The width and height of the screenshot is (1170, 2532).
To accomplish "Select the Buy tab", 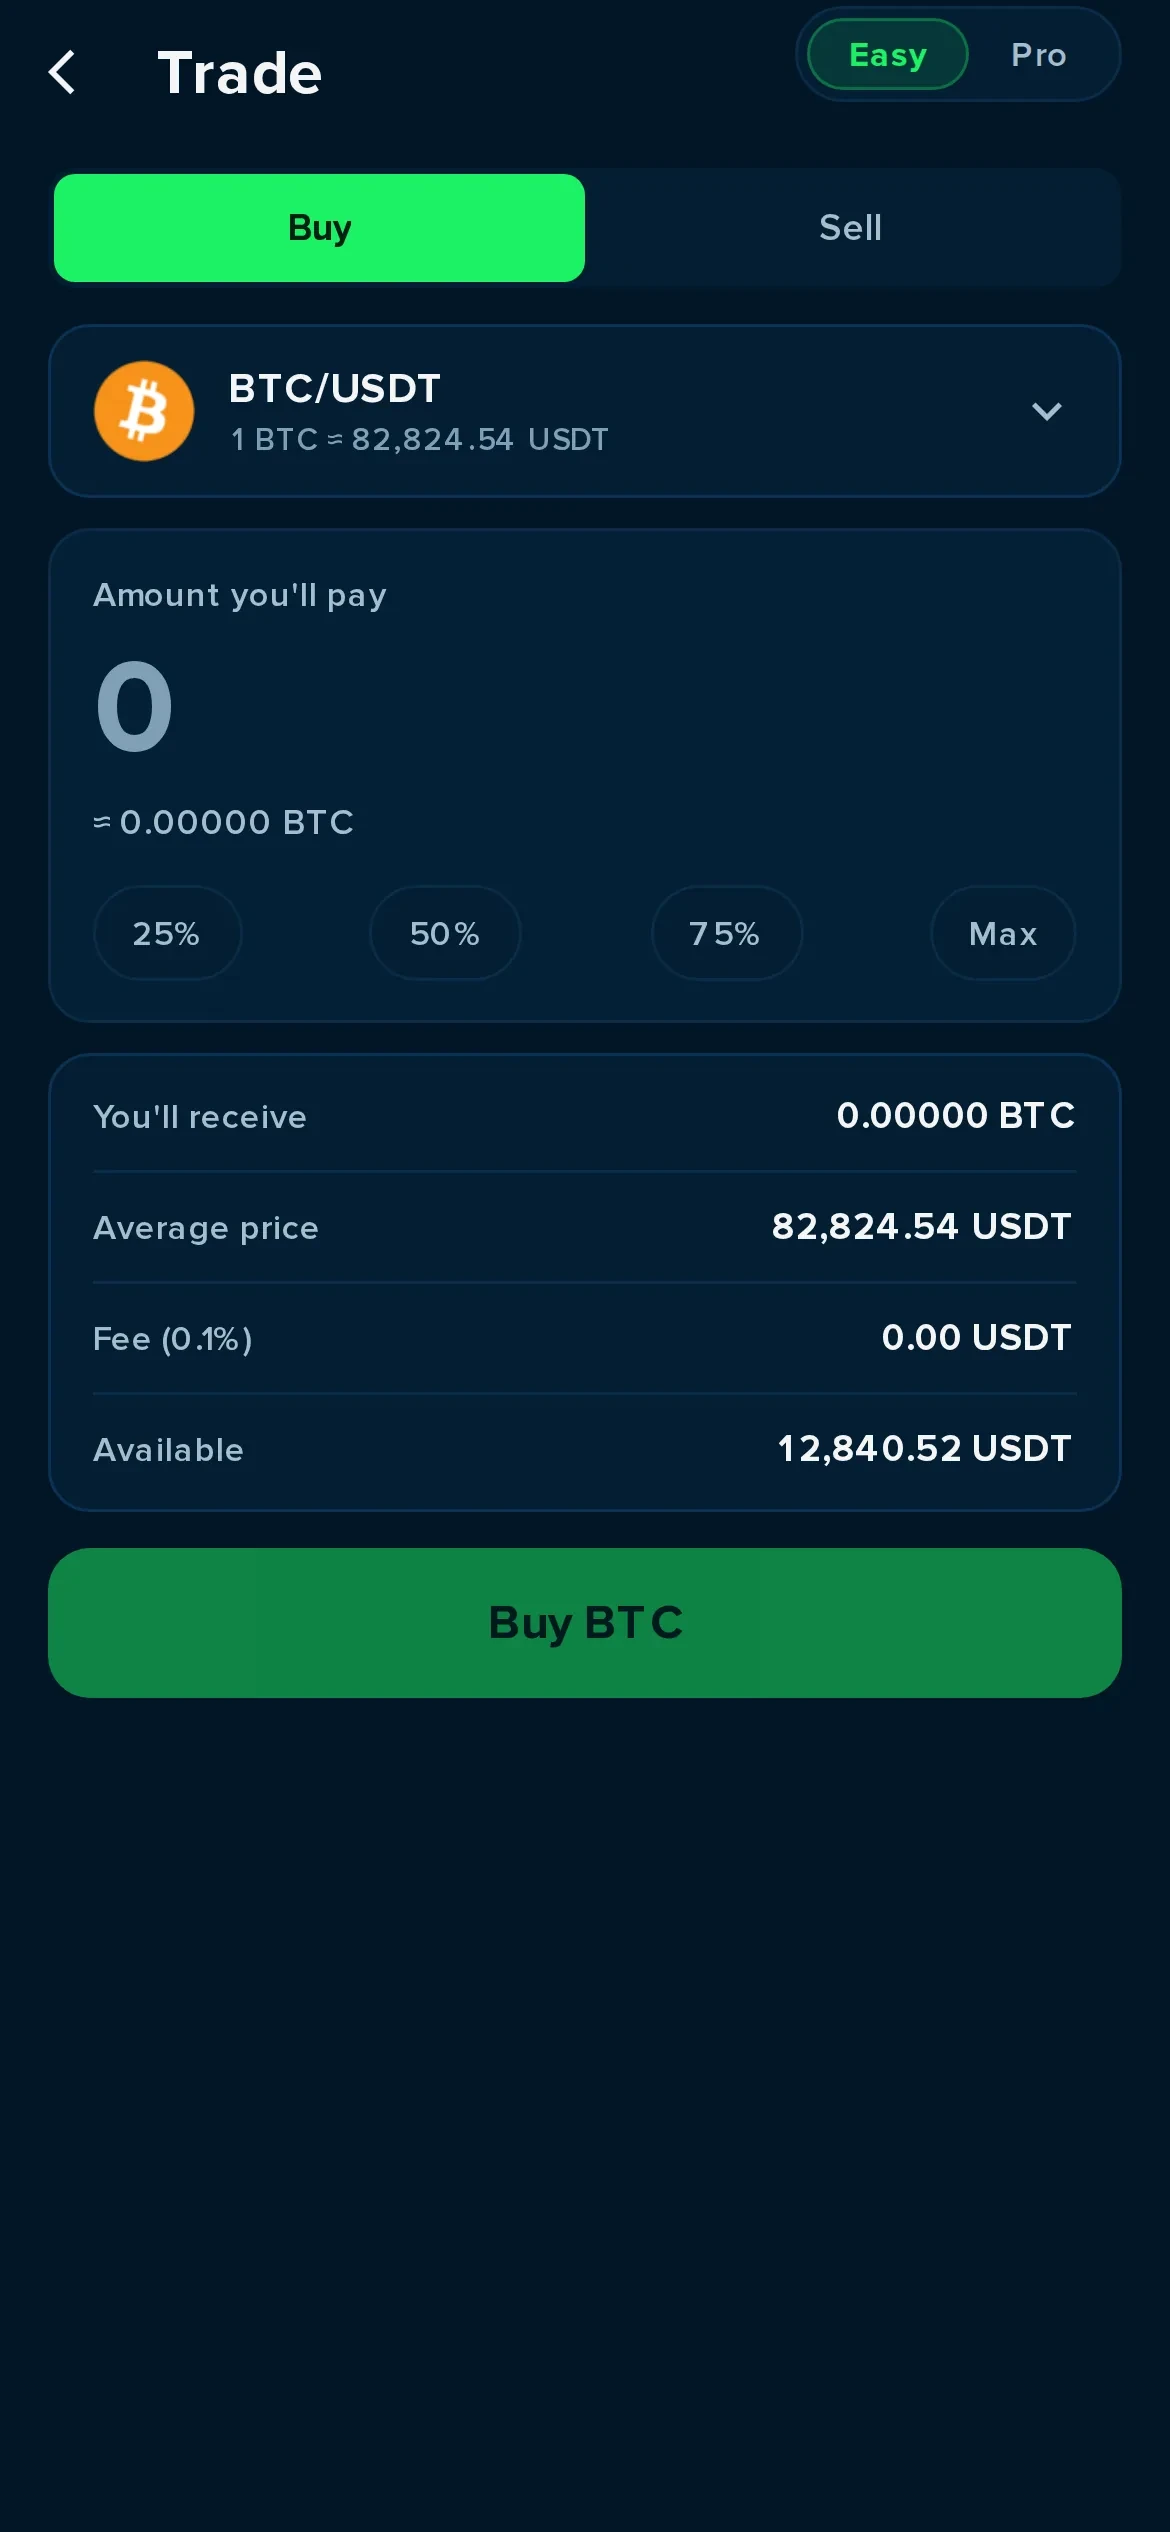I will 319,228.
